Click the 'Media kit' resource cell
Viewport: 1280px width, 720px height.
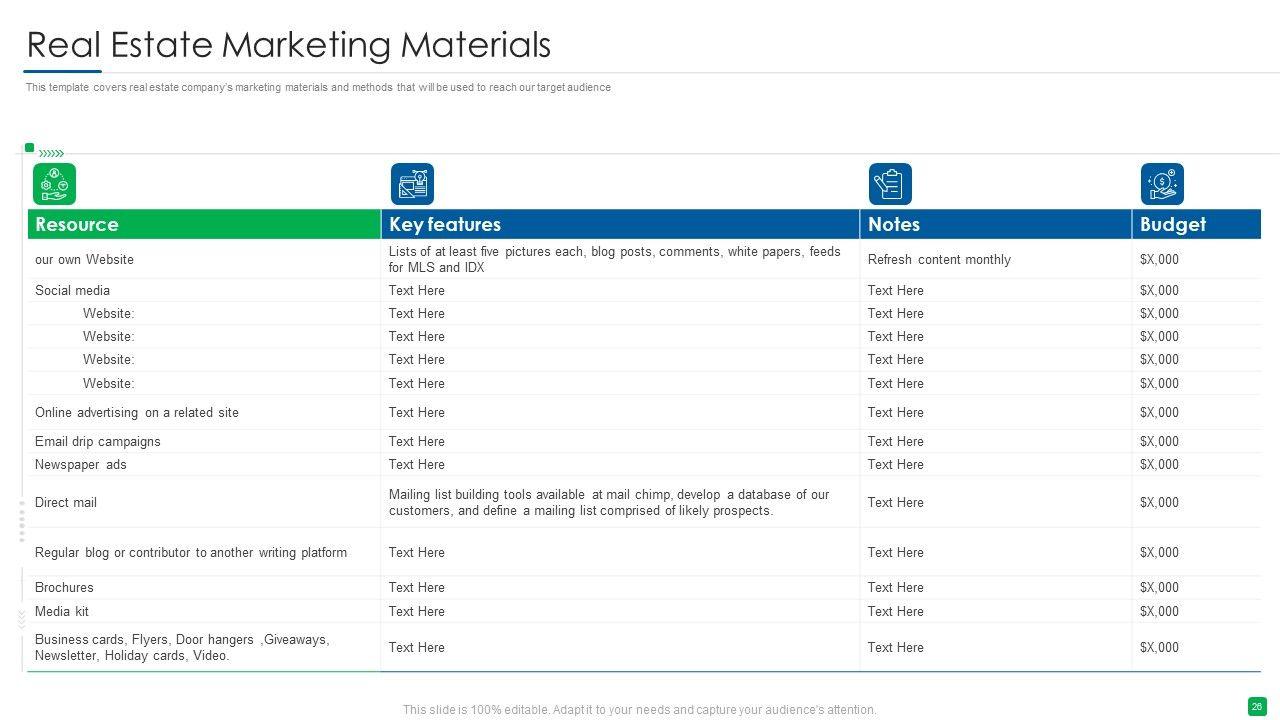pos(62,611)
